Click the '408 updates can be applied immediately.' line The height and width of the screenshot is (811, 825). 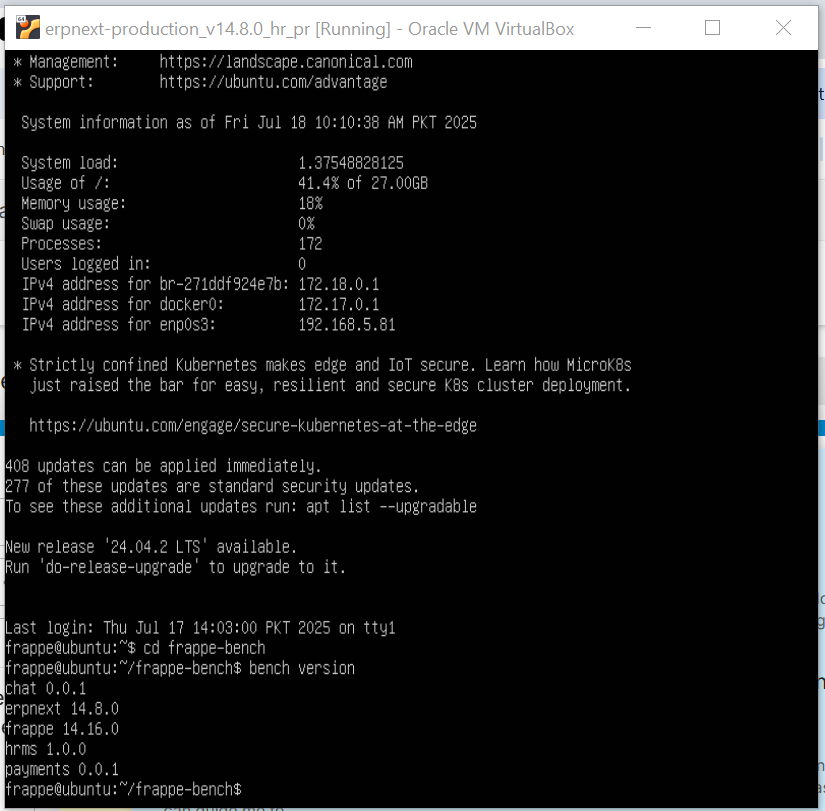tap(163, 466)
